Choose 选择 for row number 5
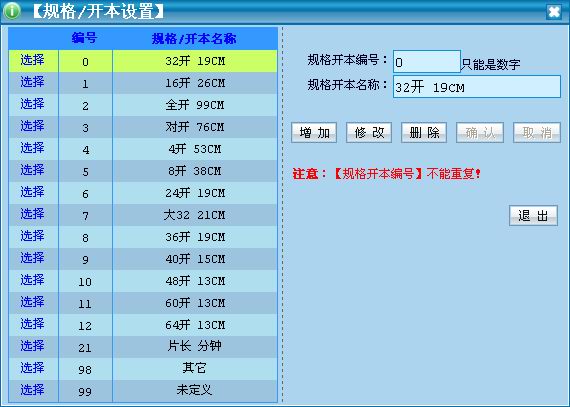Viewport: 570px width, 407px height. 32,170
